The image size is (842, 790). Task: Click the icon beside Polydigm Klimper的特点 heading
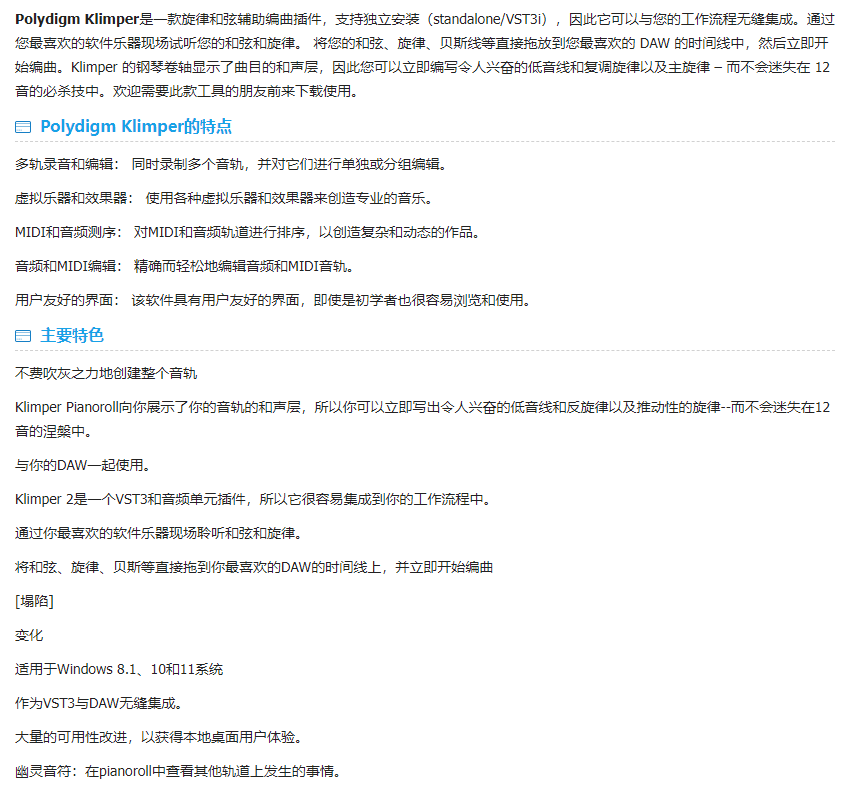[x=23, y=127]
